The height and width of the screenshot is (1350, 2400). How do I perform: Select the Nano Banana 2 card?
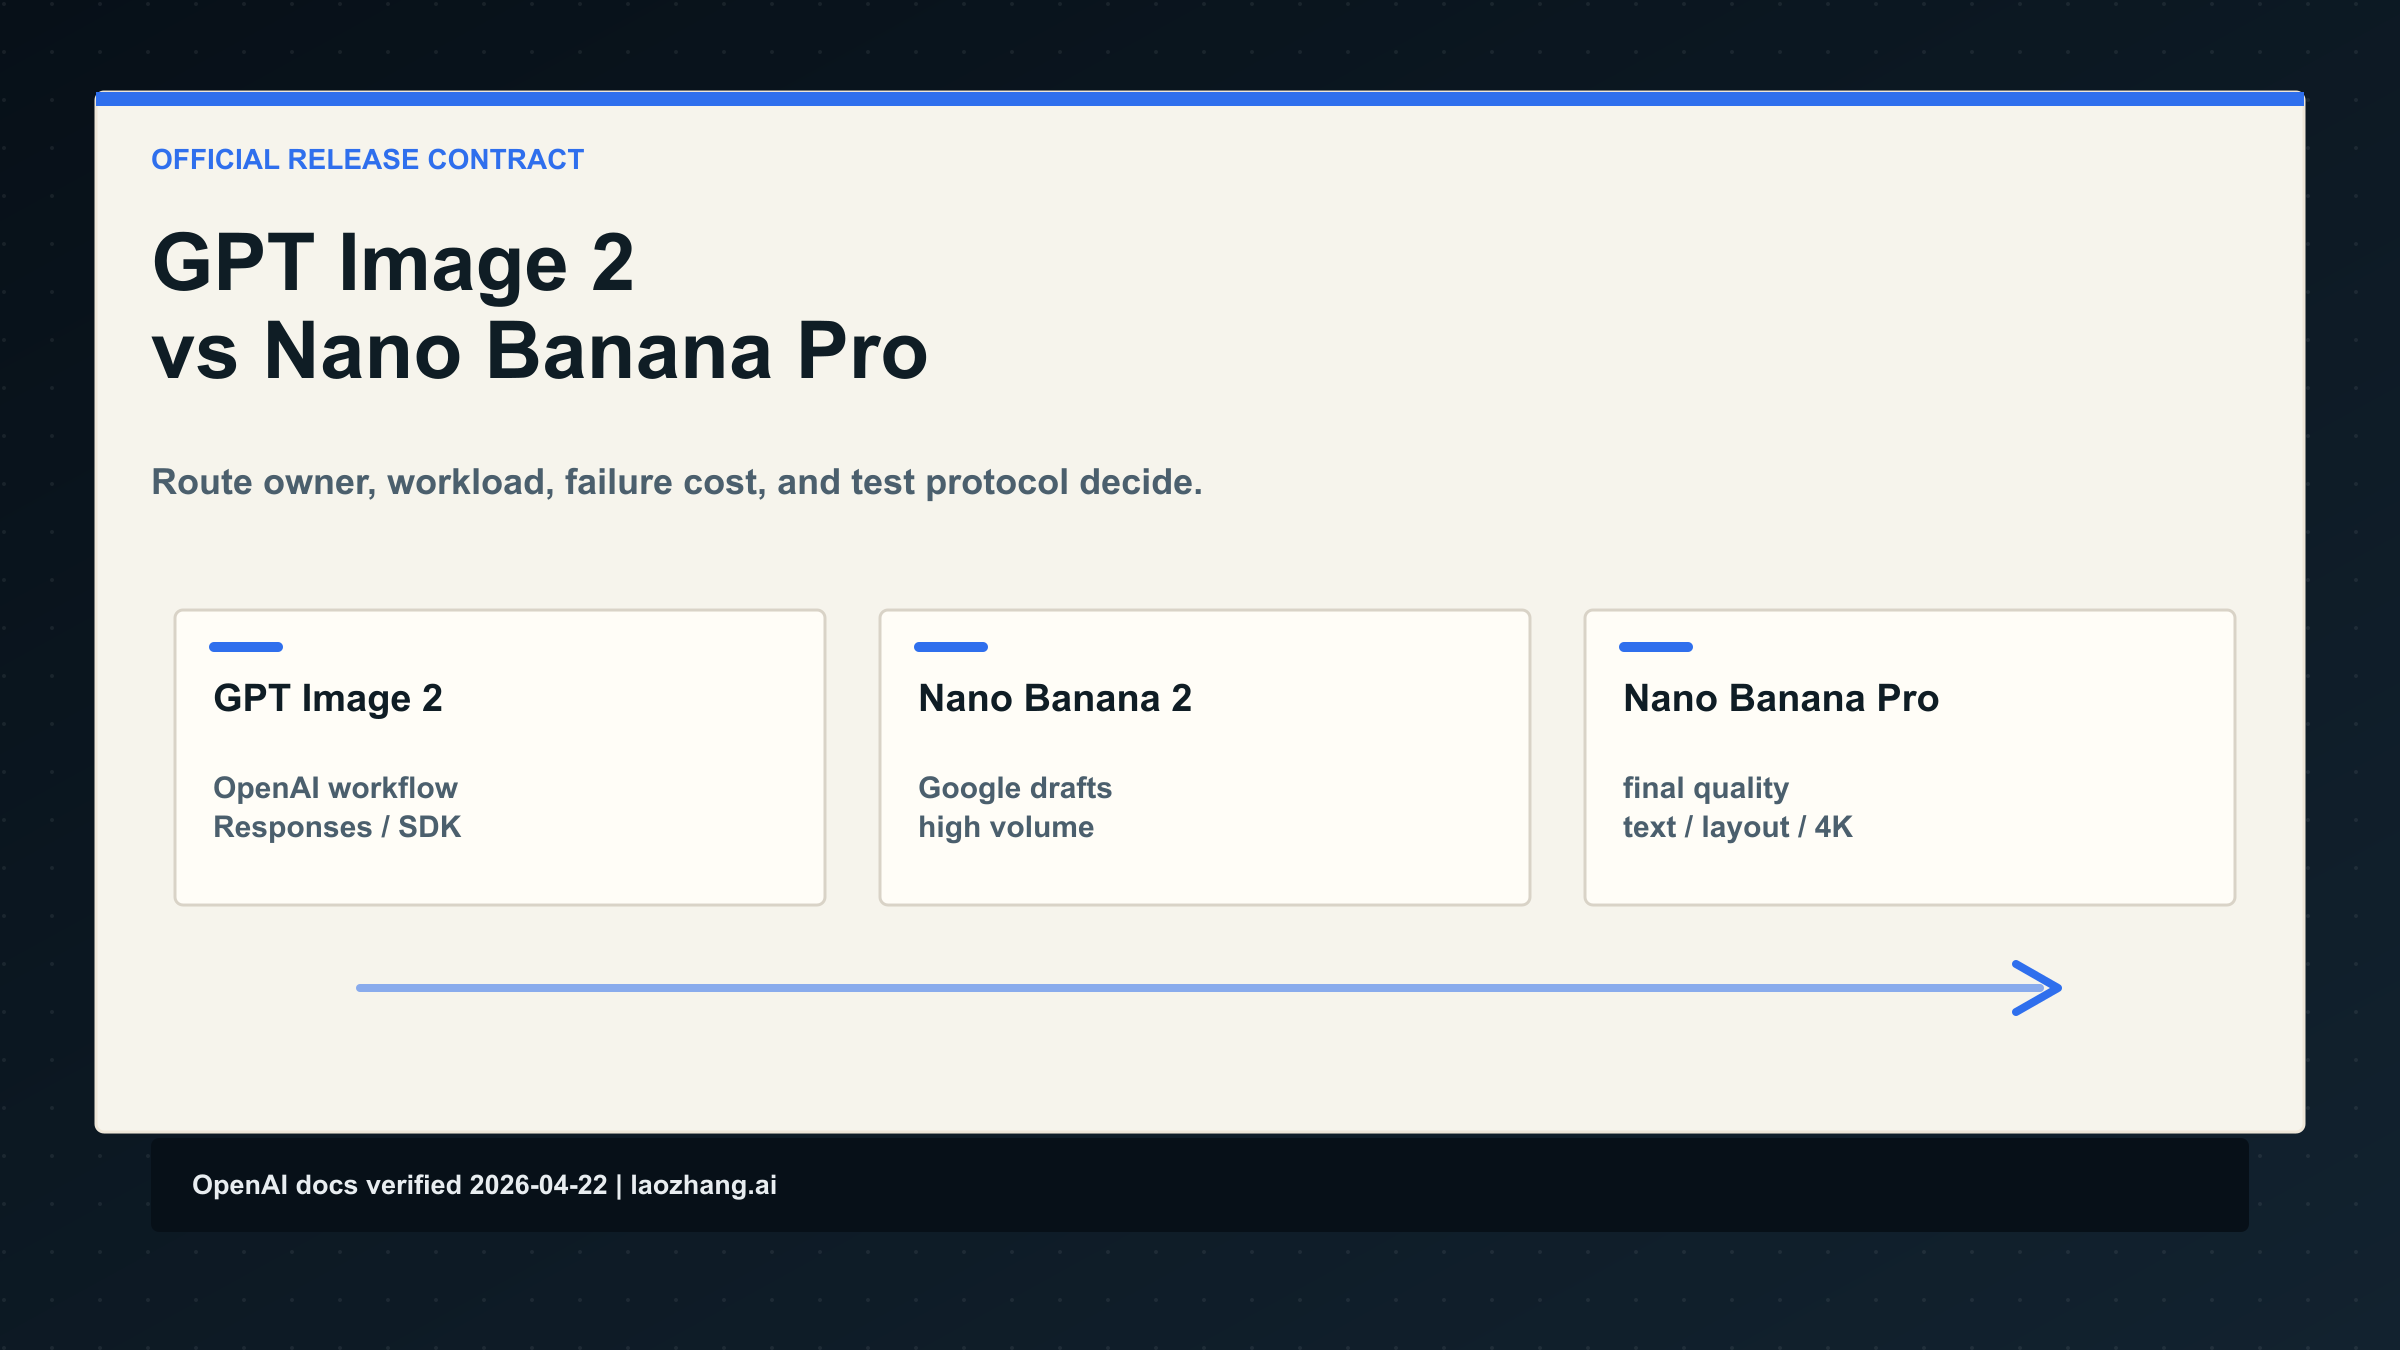coord(1203,756)
